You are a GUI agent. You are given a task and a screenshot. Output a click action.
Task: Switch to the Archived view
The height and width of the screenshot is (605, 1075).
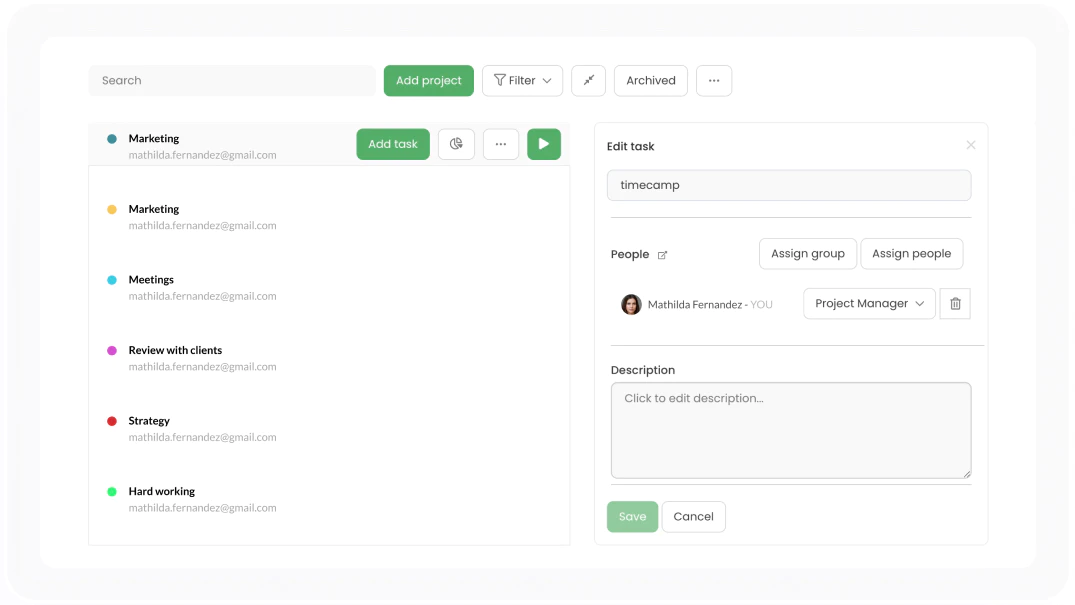tap(650, 80)
